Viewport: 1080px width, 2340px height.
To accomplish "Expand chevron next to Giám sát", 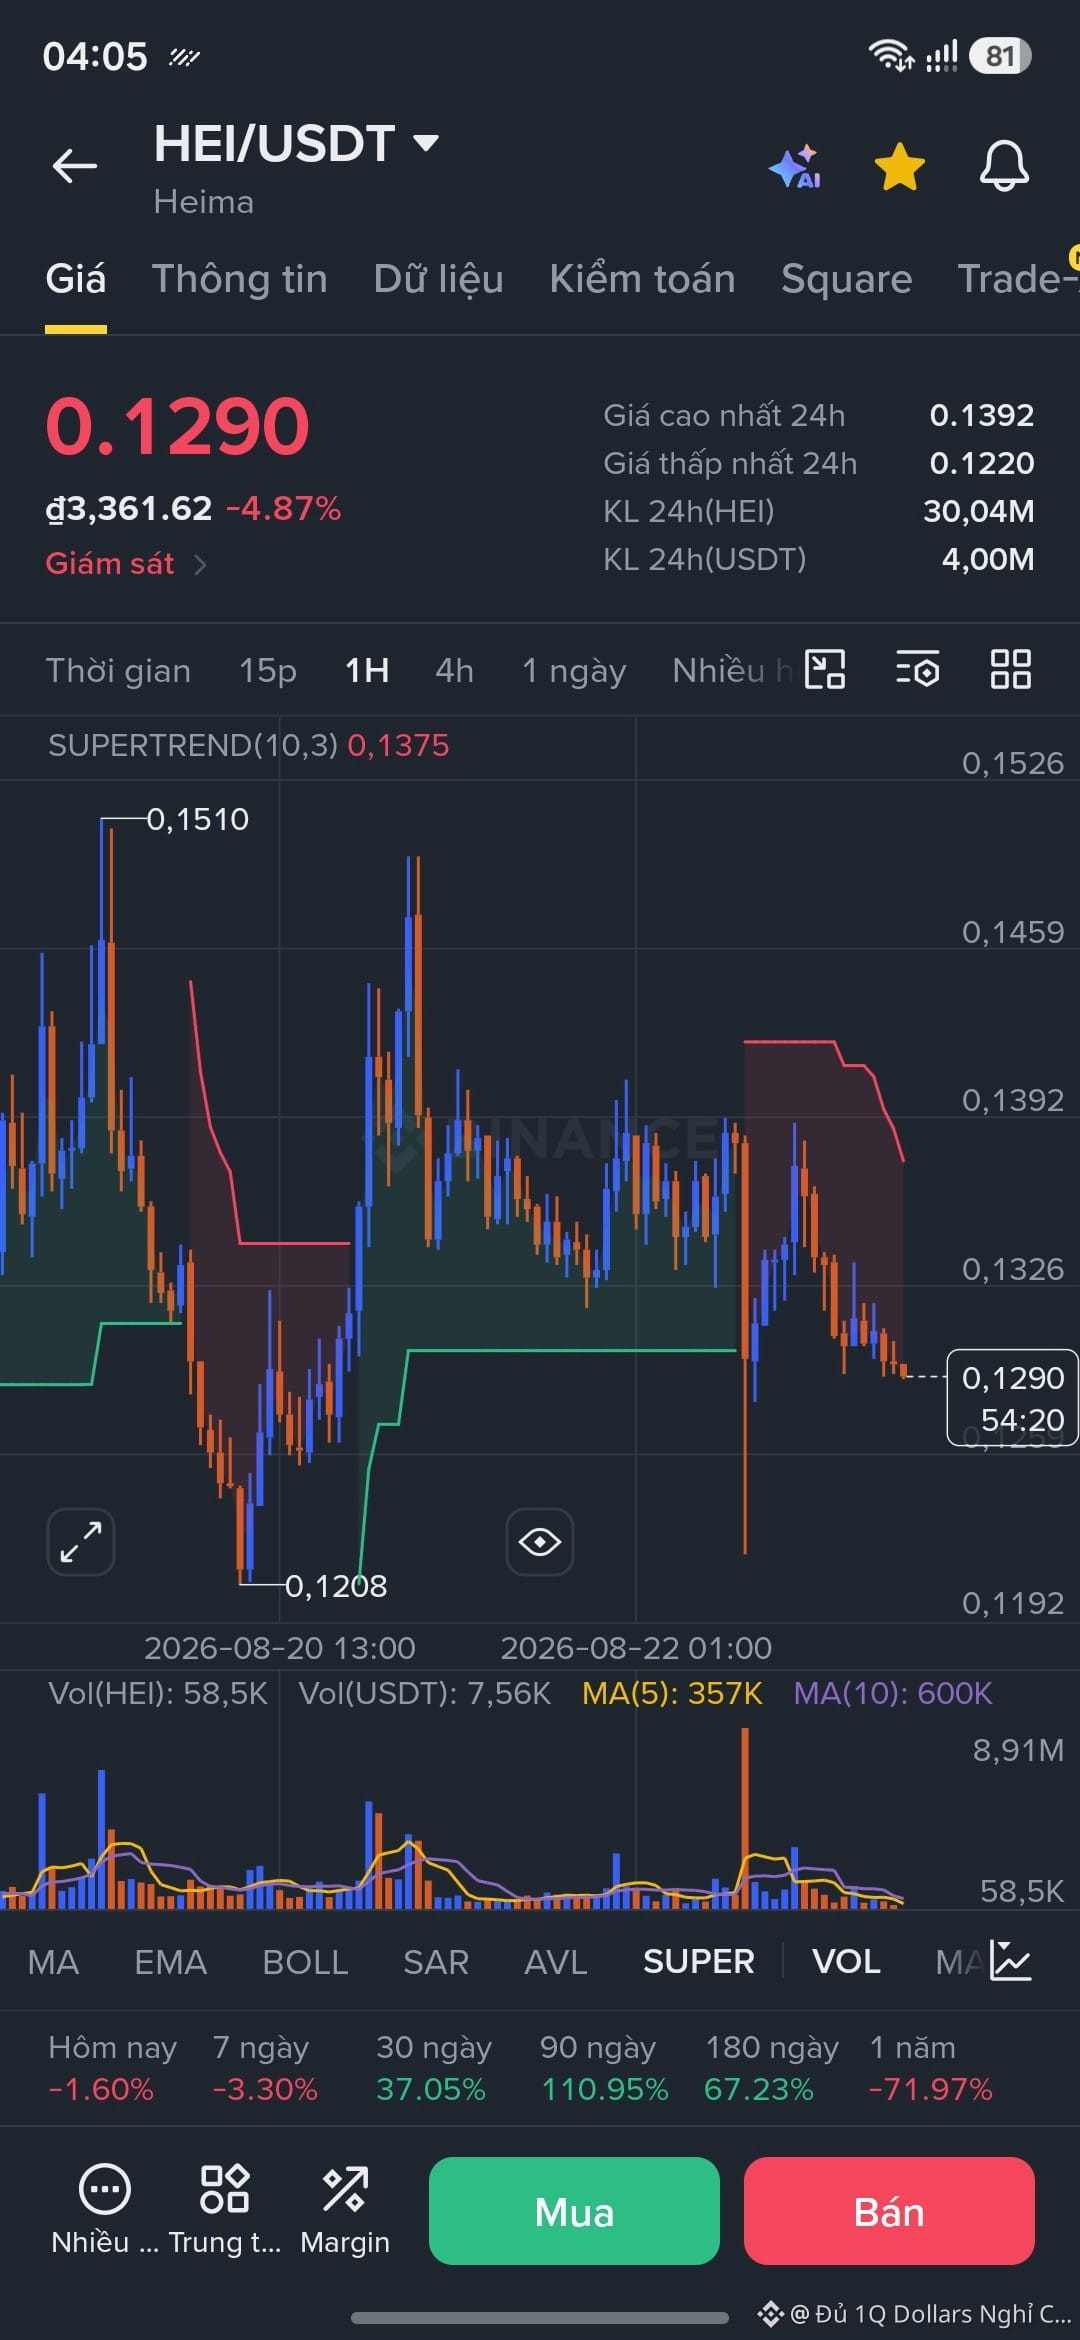I will [x=200, y=565].
